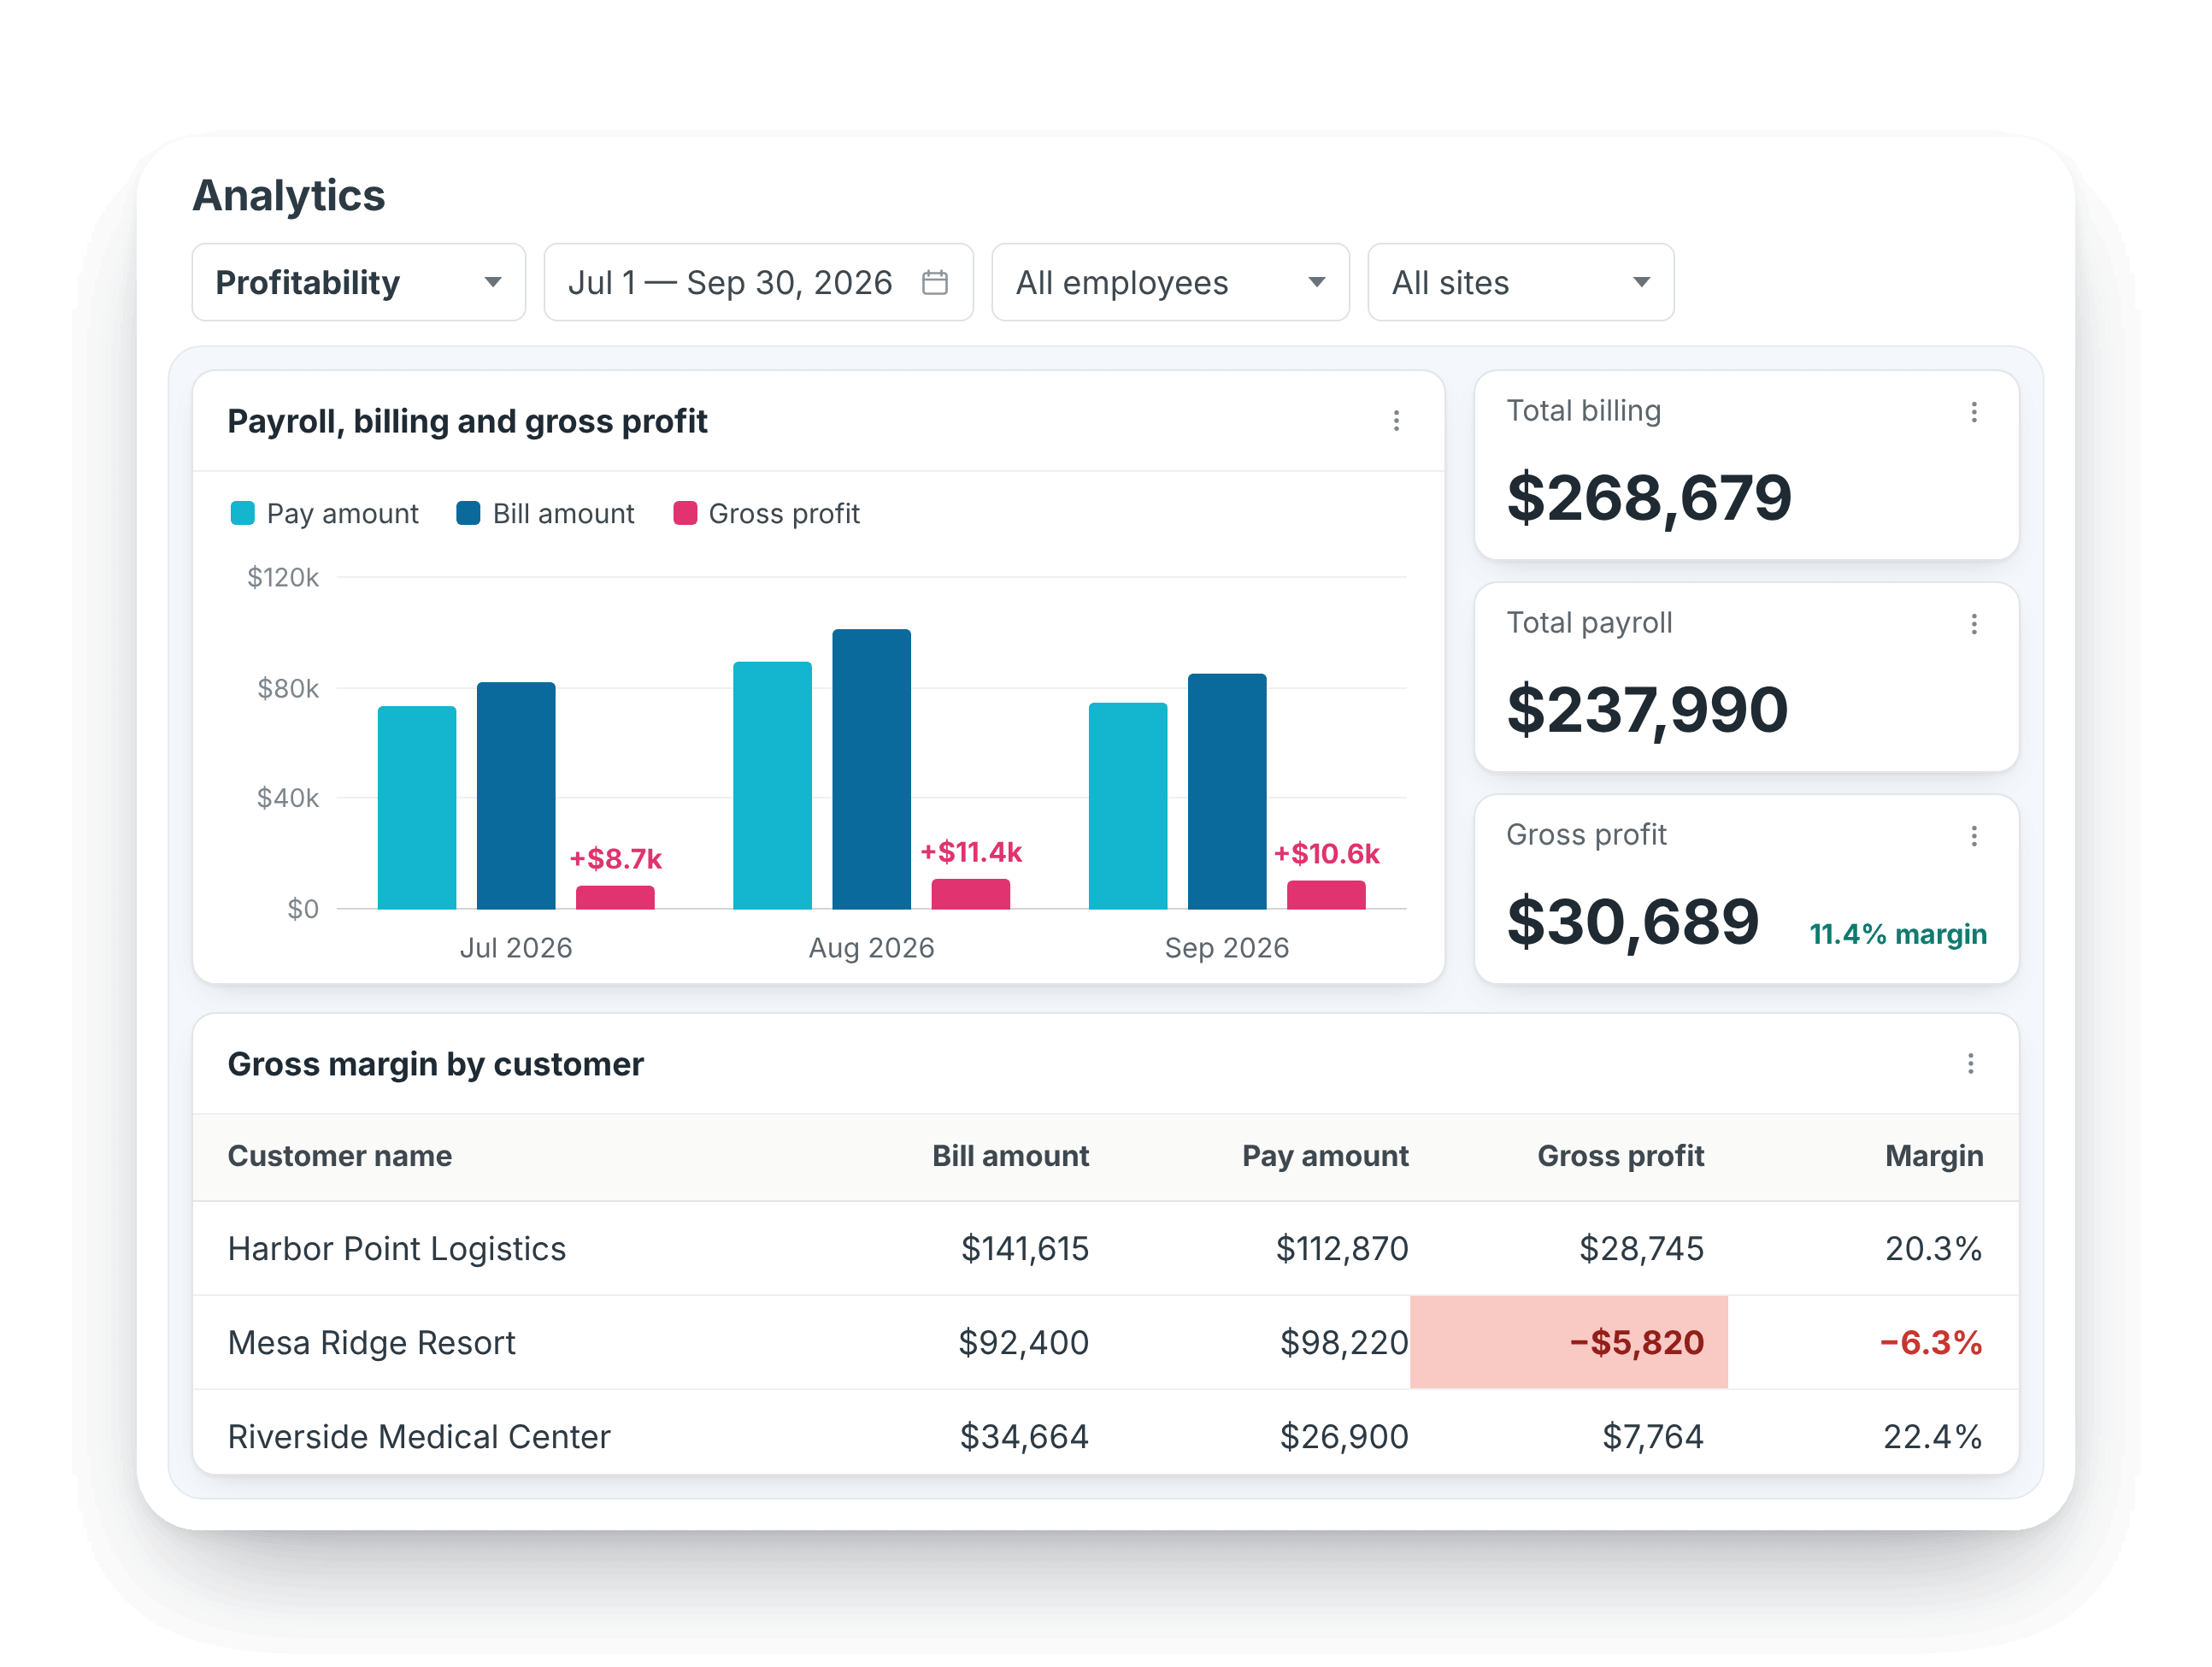
Task: Open the Total billing card options menu
Action: click(x=1973, y=412)
